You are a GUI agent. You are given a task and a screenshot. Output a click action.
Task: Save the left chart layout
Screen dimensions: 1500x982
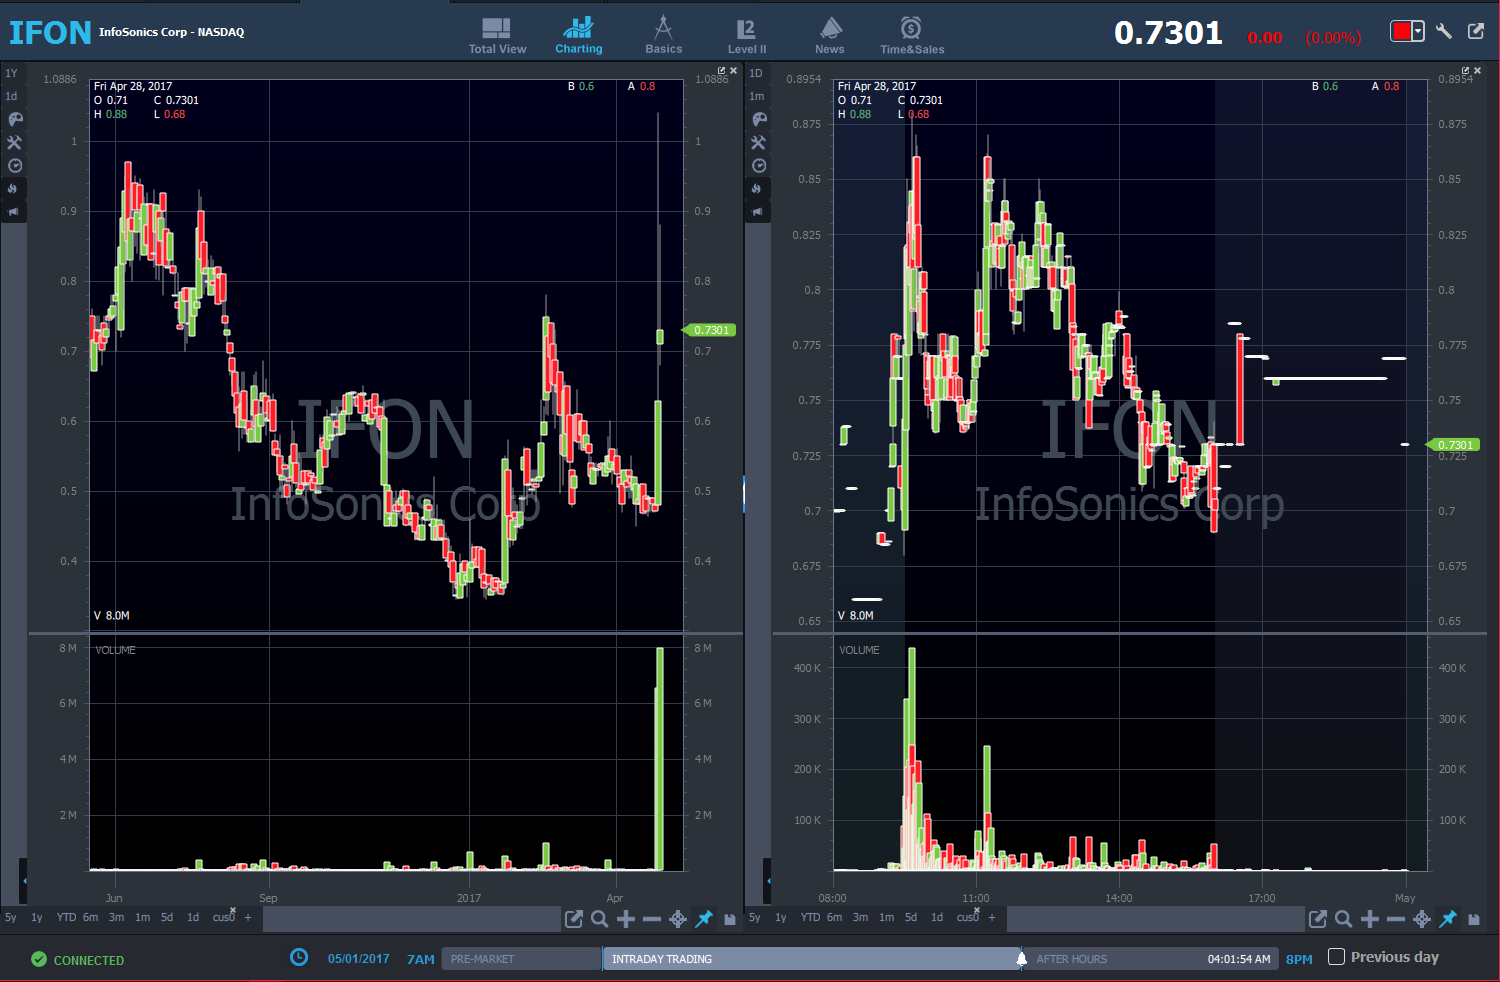click(x=730, y=919)
